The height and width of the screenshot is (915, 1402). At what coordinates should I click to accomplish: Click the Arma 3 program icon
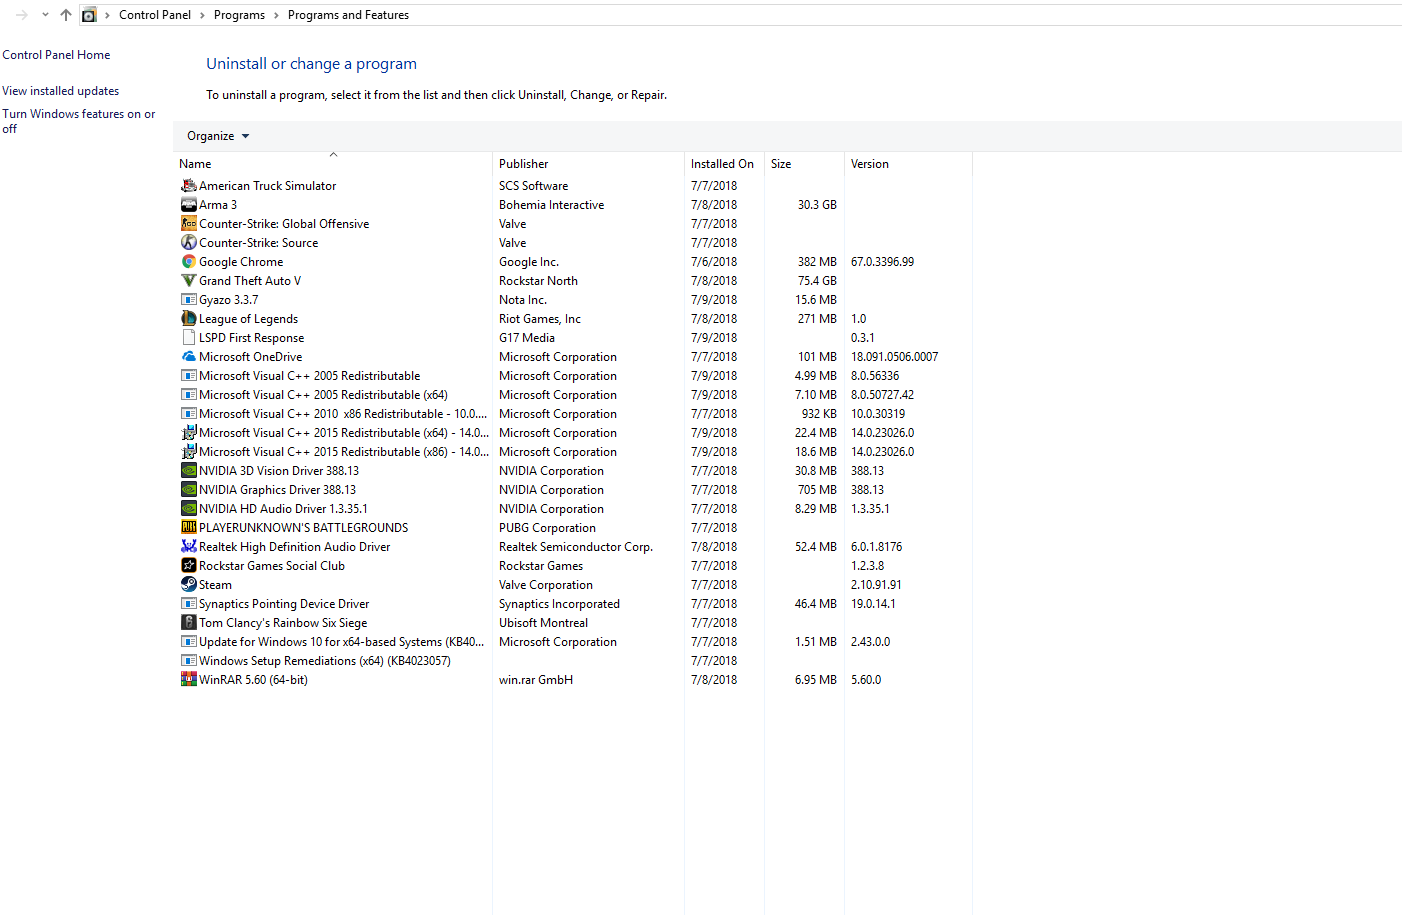188,204
